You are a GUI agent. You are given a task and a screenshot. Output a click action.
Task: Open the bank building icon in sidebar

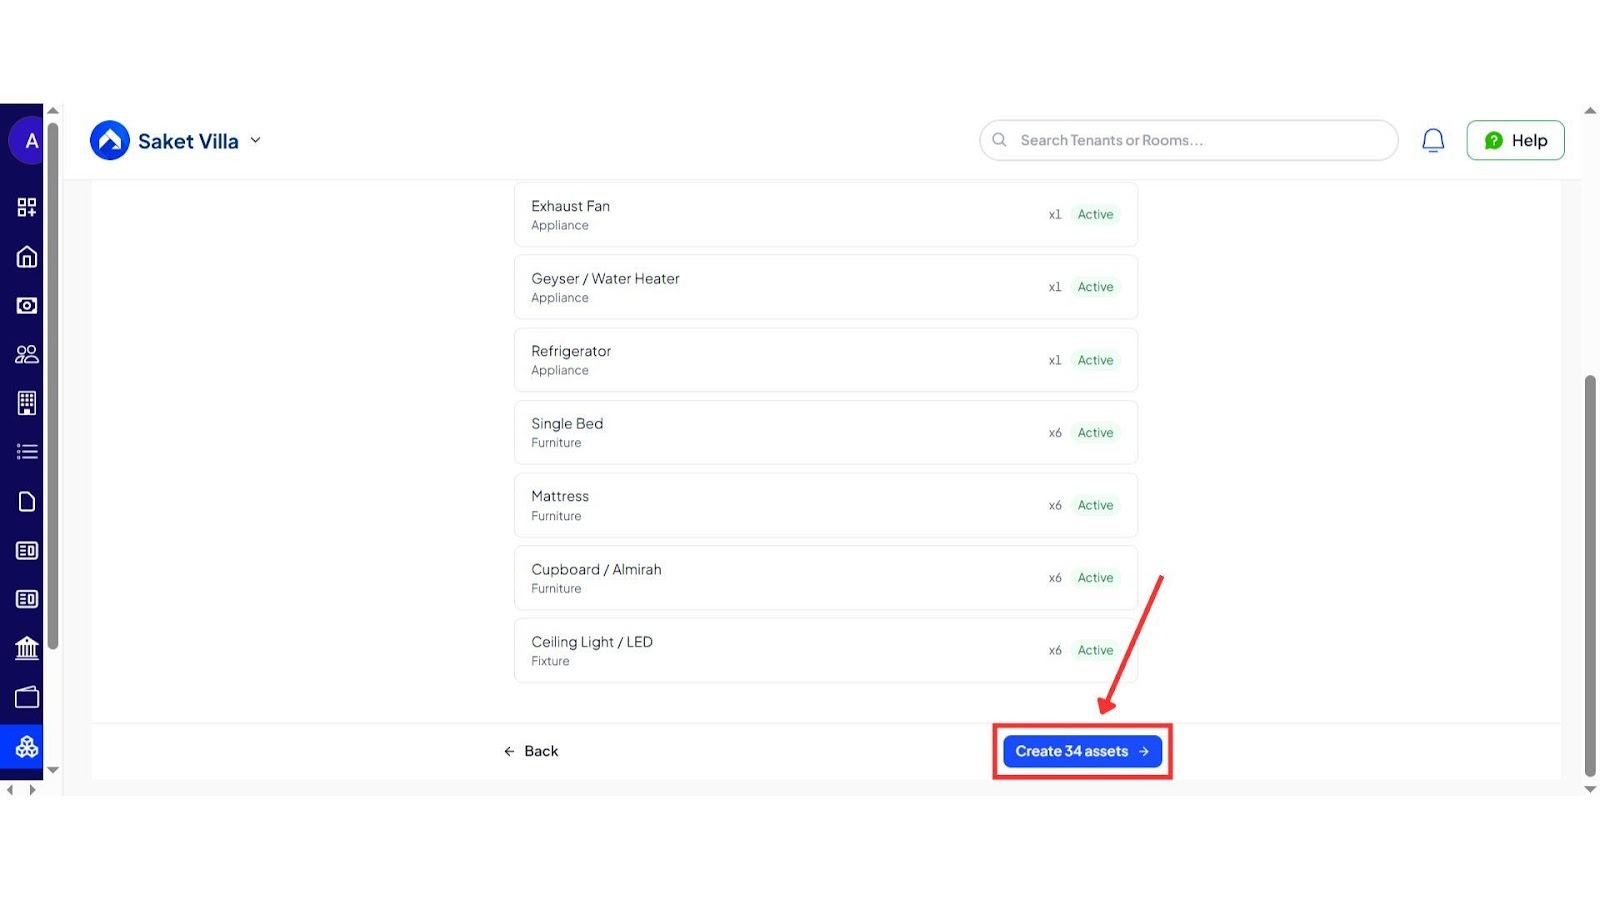point(27,648)
